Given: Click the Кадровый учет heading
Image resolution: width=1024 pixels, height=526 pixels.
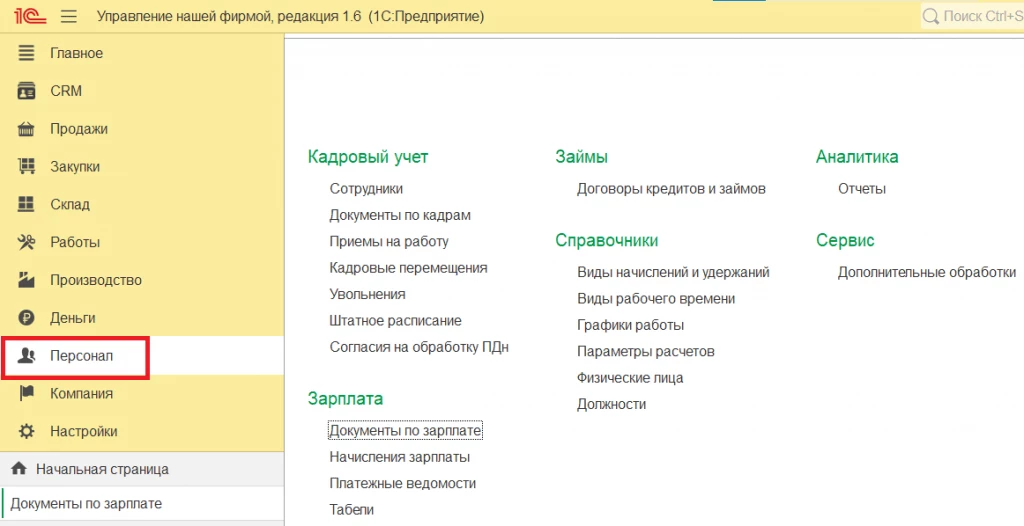Looking at the screenshot, I should (368, 157).
